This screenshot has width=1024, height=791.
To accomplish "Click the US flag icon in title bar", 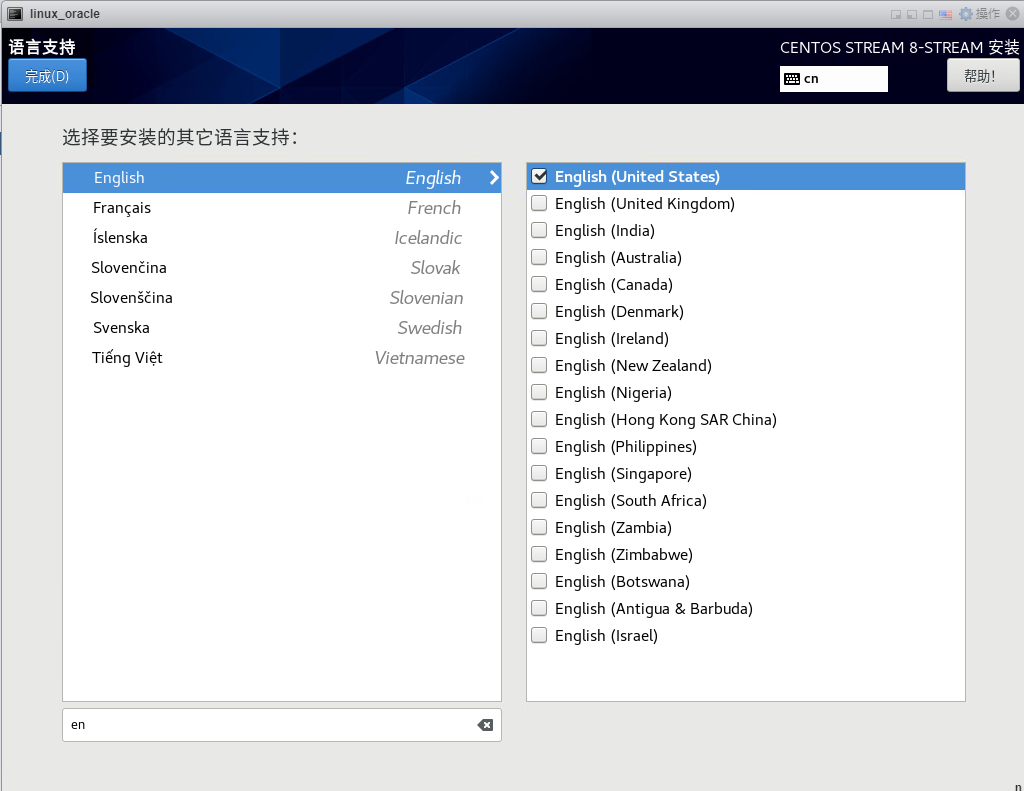I will click(x=945, y=14).
